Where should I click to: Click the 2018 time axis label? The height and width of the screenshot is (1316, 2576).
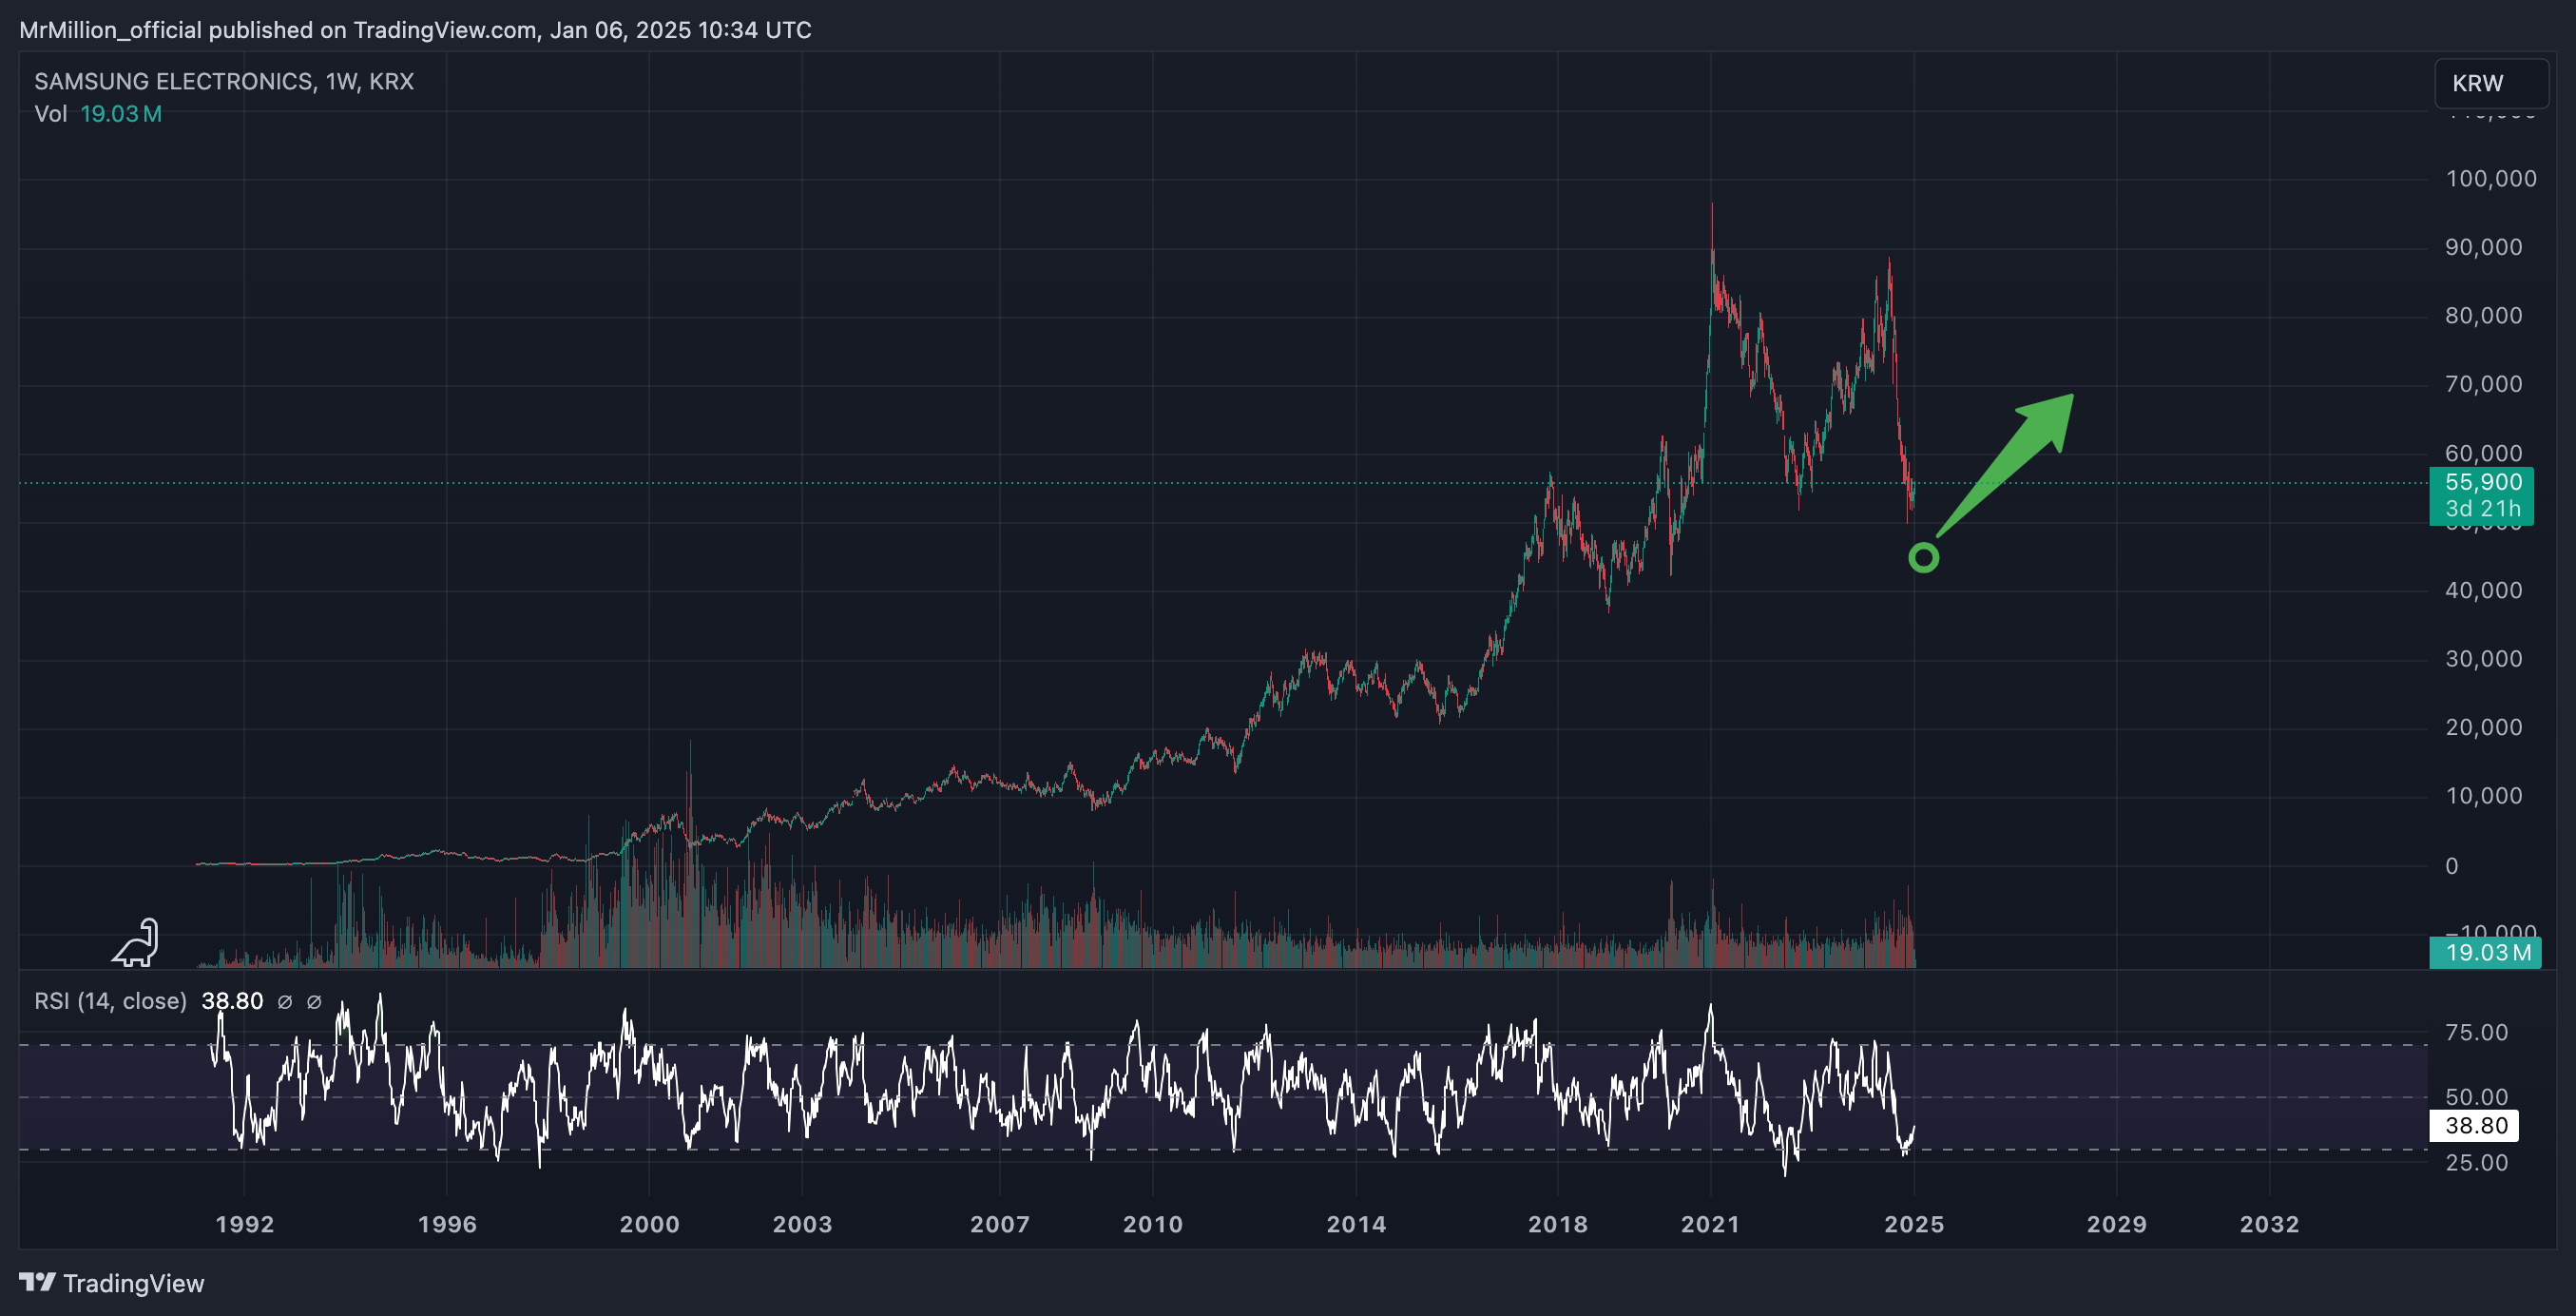pos(1558,1225)
